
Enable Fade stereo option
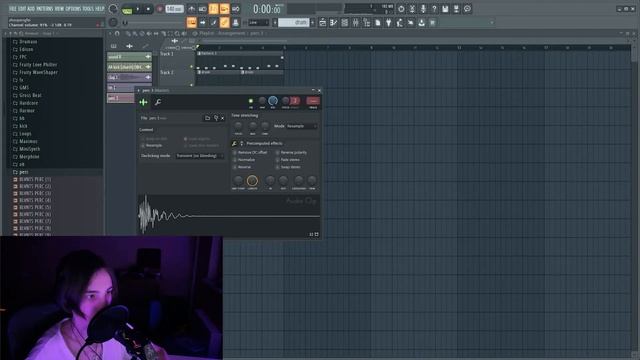pos(288,160)
